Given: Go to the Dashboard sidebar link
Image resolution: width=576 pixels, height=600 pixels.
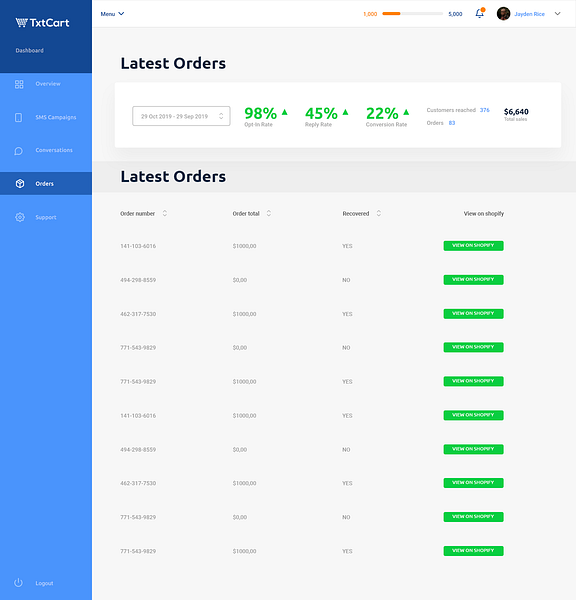Looking at the screenshot, I should pyautogui.click(x=29, y=51).
